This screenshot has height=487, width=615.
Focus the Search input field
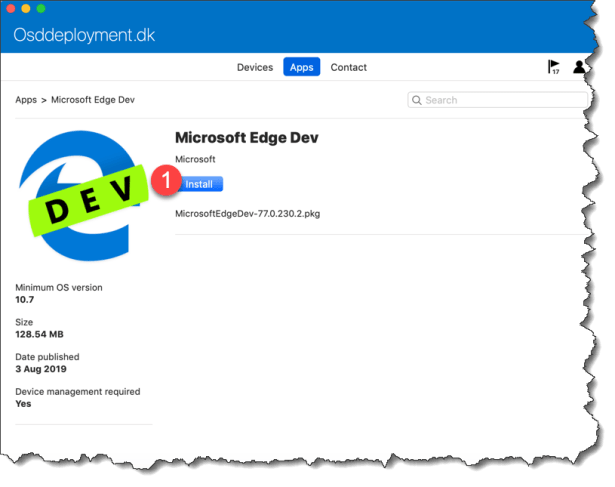point(500,100)
